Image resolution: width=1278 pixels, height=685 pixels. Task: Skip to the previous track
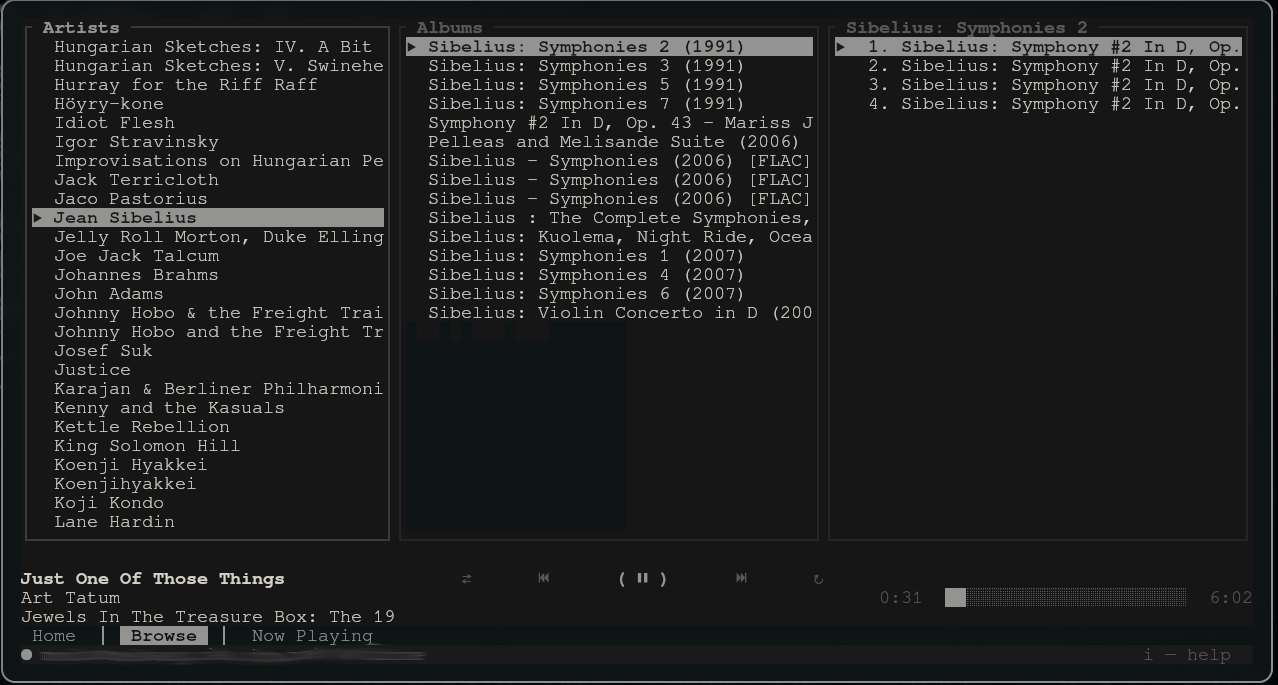point(543,578)
